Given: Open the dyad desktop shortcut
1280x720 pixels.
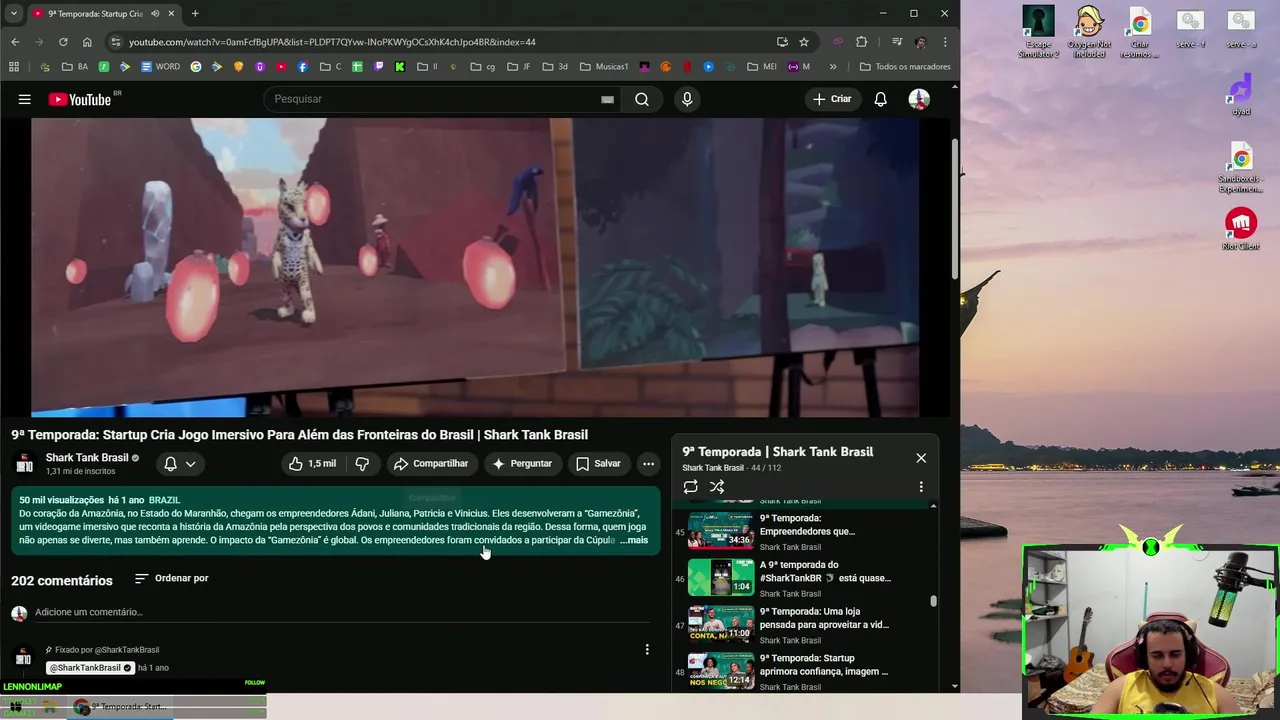Looking at the screenshot, I should [1241, 96].
